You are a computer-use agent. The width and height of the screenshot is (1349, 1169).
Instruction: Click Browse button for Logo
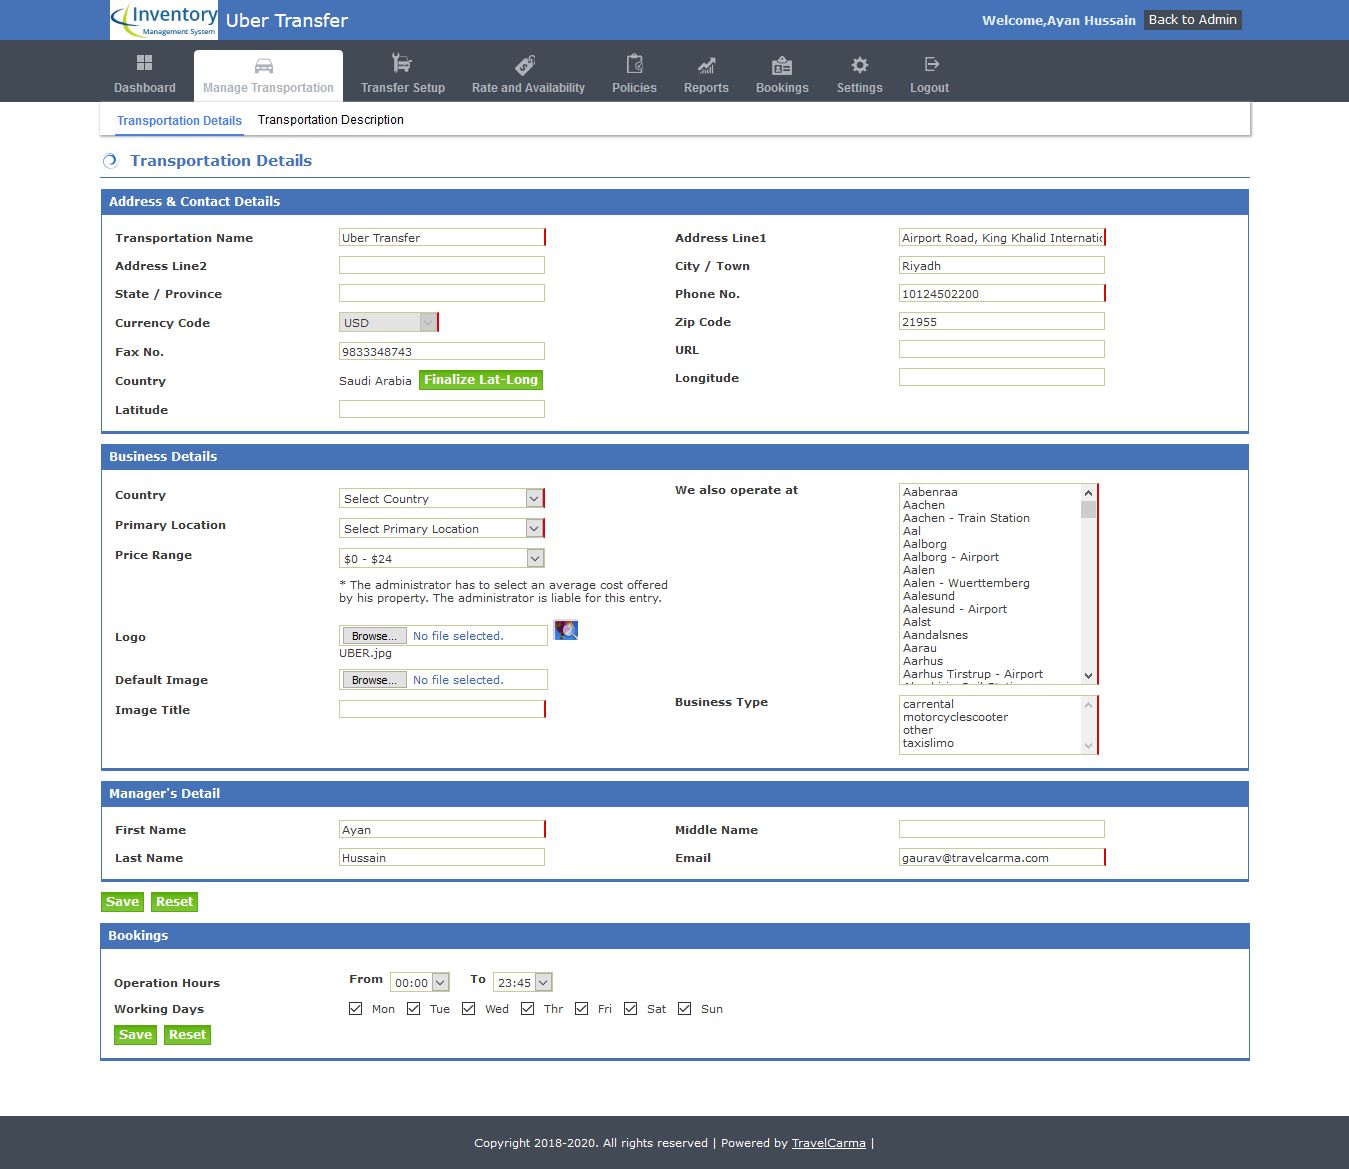[374, 636]
